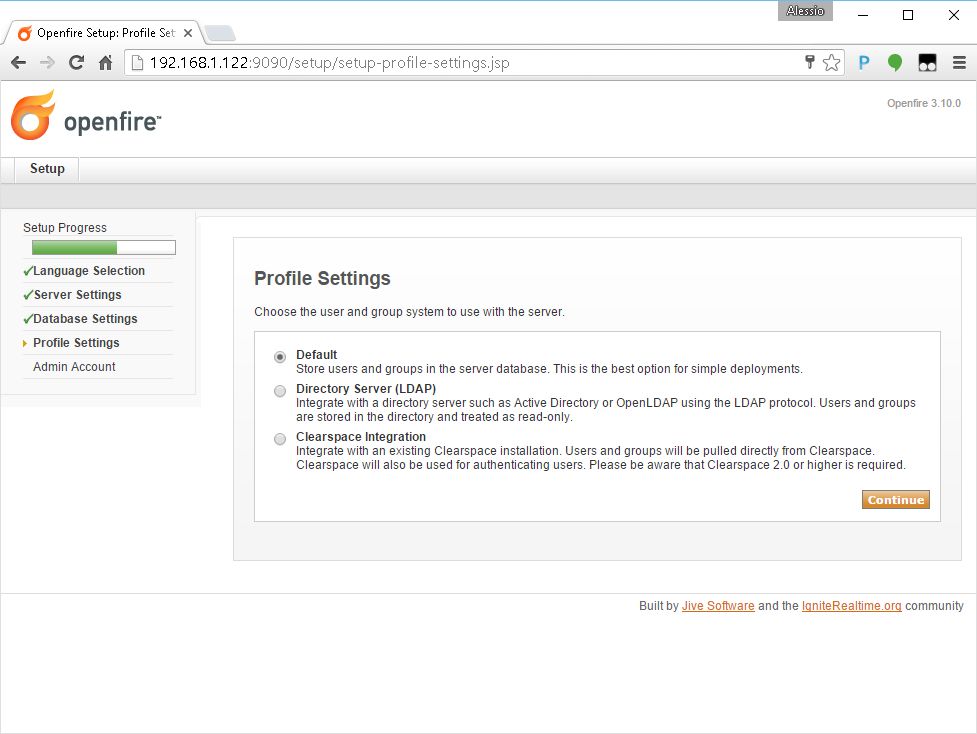Image resolution: width=977 pixels, height=734 pixels.
Task: Click the green circle extension icon
Action: tap(895, 63)
